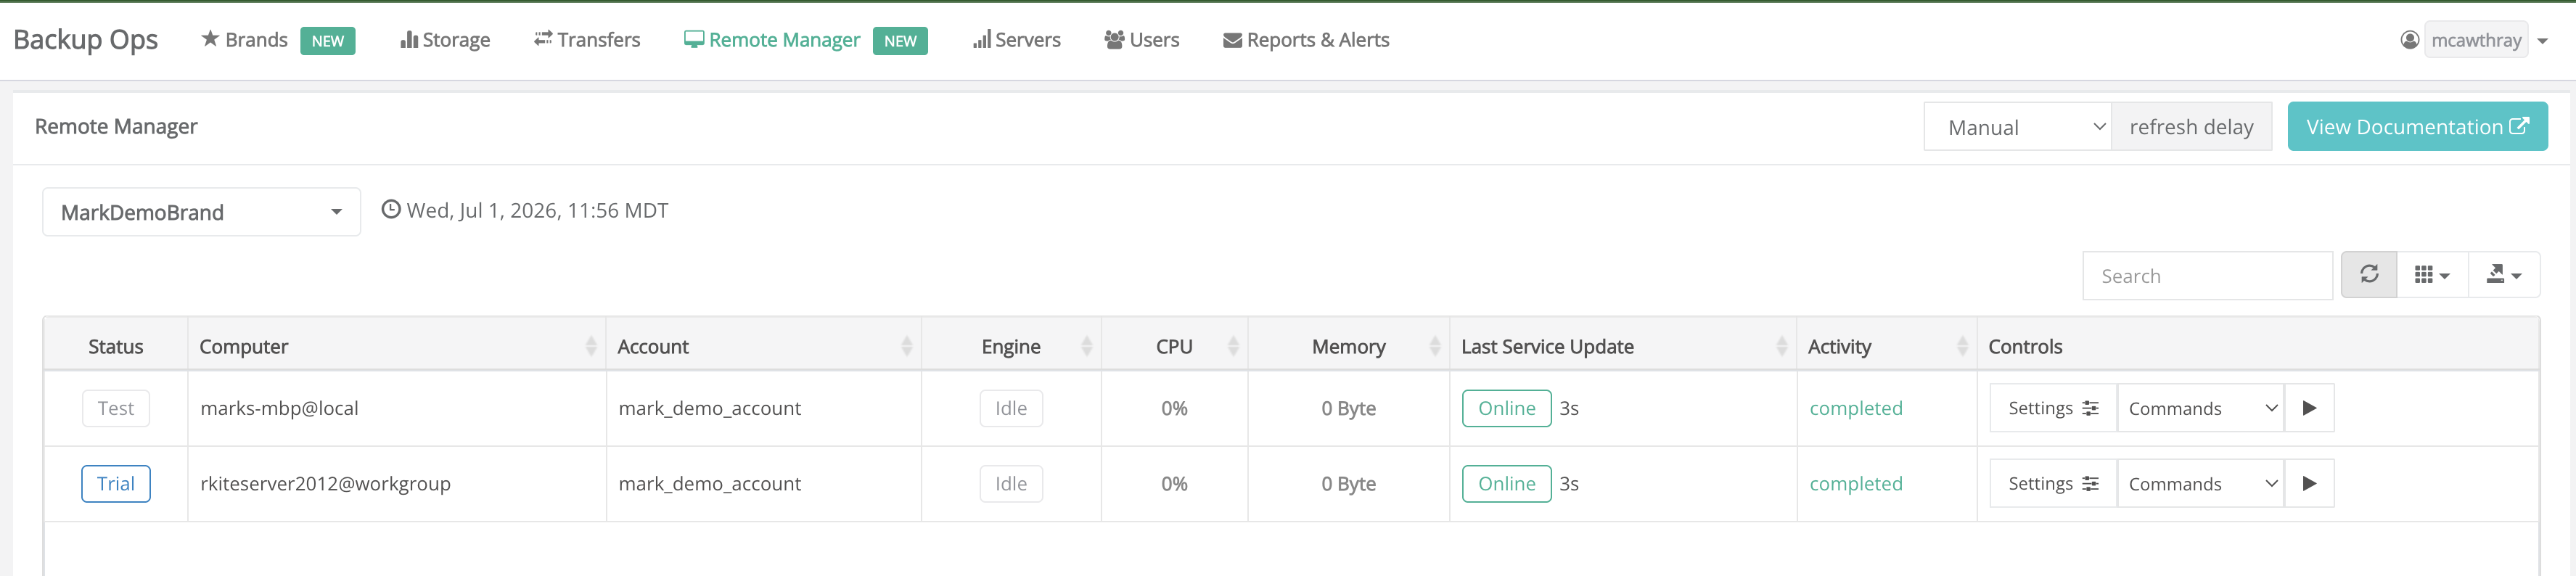The height and width of the screenshot is (576, 2576).
Task: Open Reports & Alerts
Action: click(x=1306, y=40)
